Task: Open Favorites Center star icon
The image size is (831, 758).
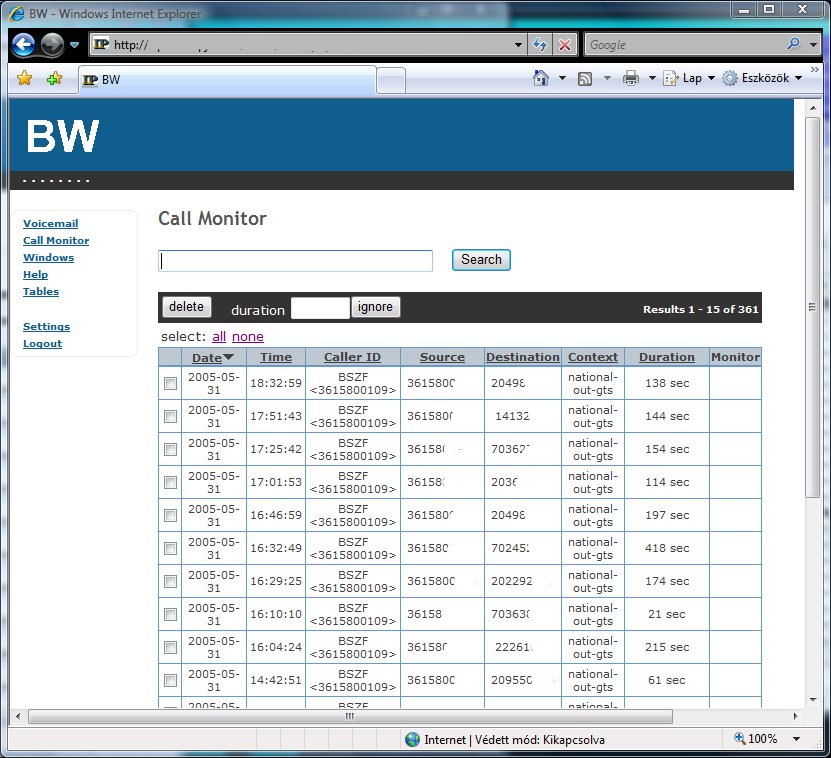Action: click(25, 79)
